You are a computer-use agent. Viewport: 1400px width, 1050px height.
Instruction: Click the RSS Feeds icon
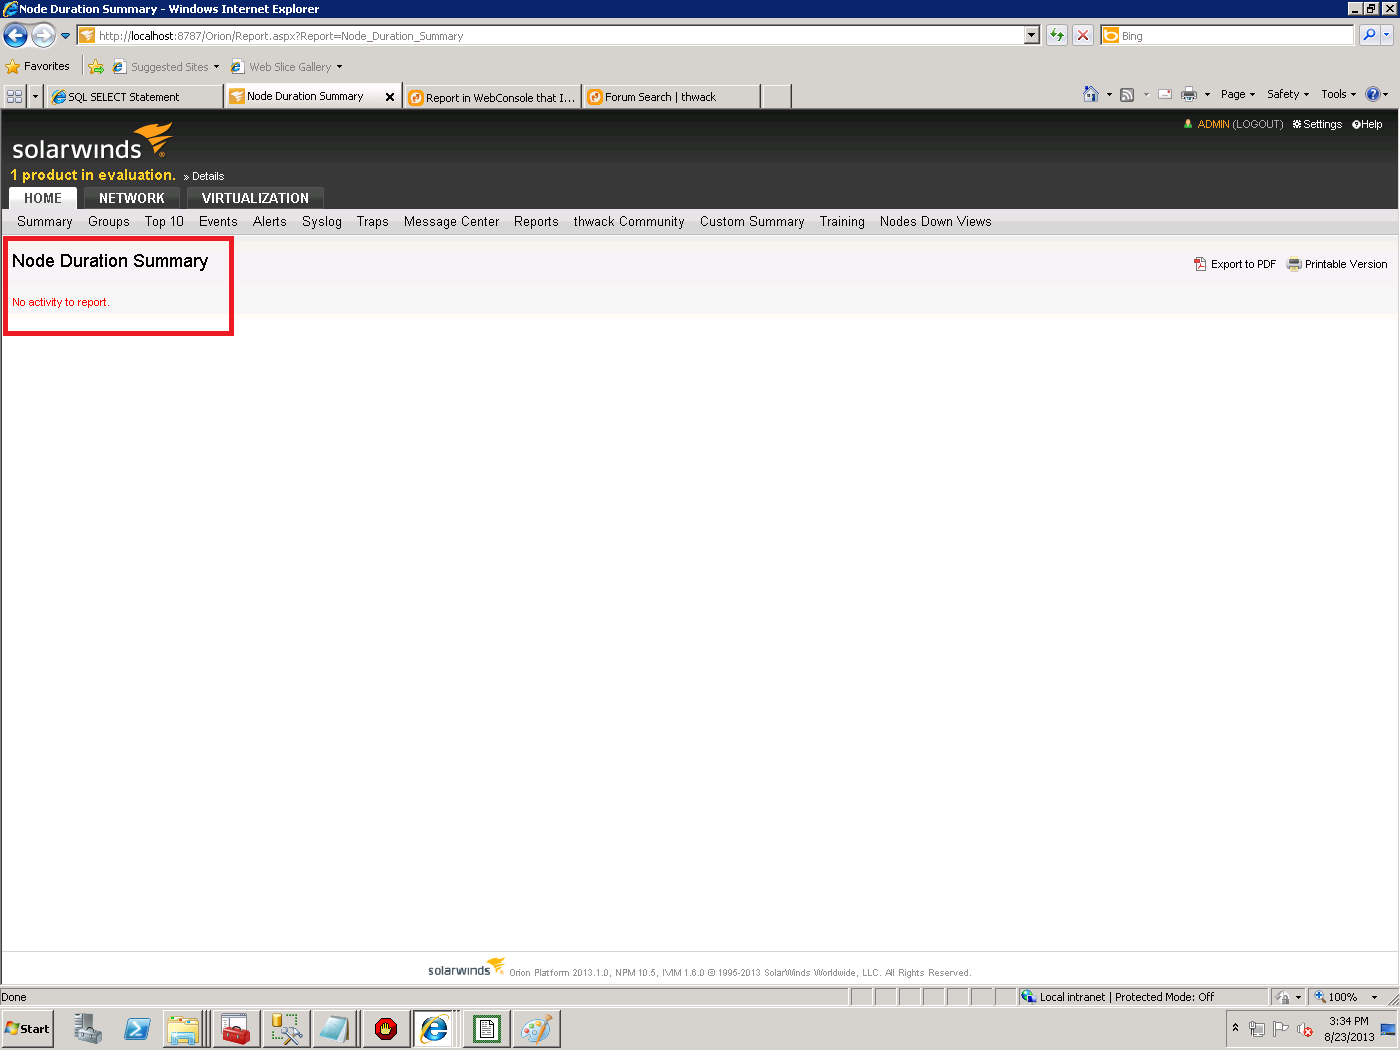click(x=1127, y=95)
